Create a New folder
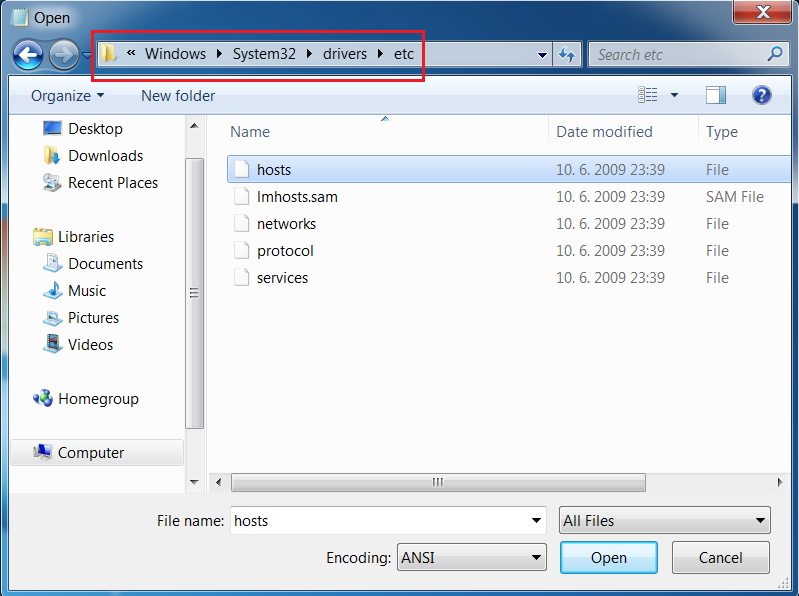This screenshot has width=799, height=596. tap(178, 96)
